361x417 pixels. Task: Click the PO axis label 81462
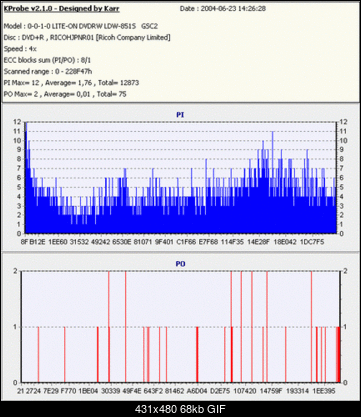175,390
